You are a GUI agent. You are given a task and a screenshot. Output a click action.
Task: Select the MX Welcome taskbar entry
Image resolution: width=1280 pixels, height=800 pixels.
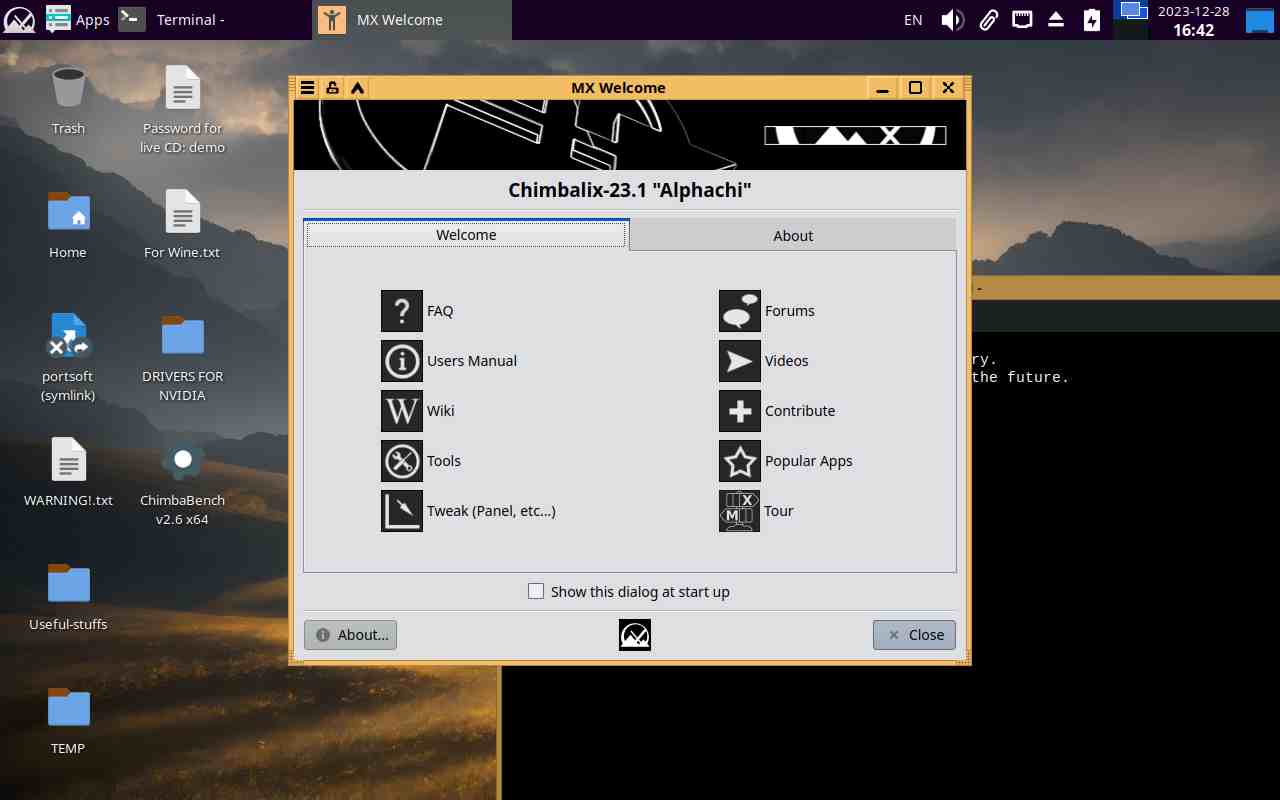point(414,20)
